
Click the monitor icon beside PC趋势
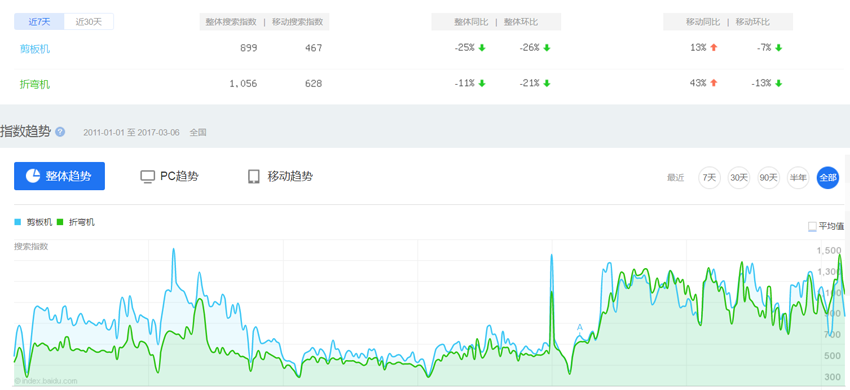point(147,177)
